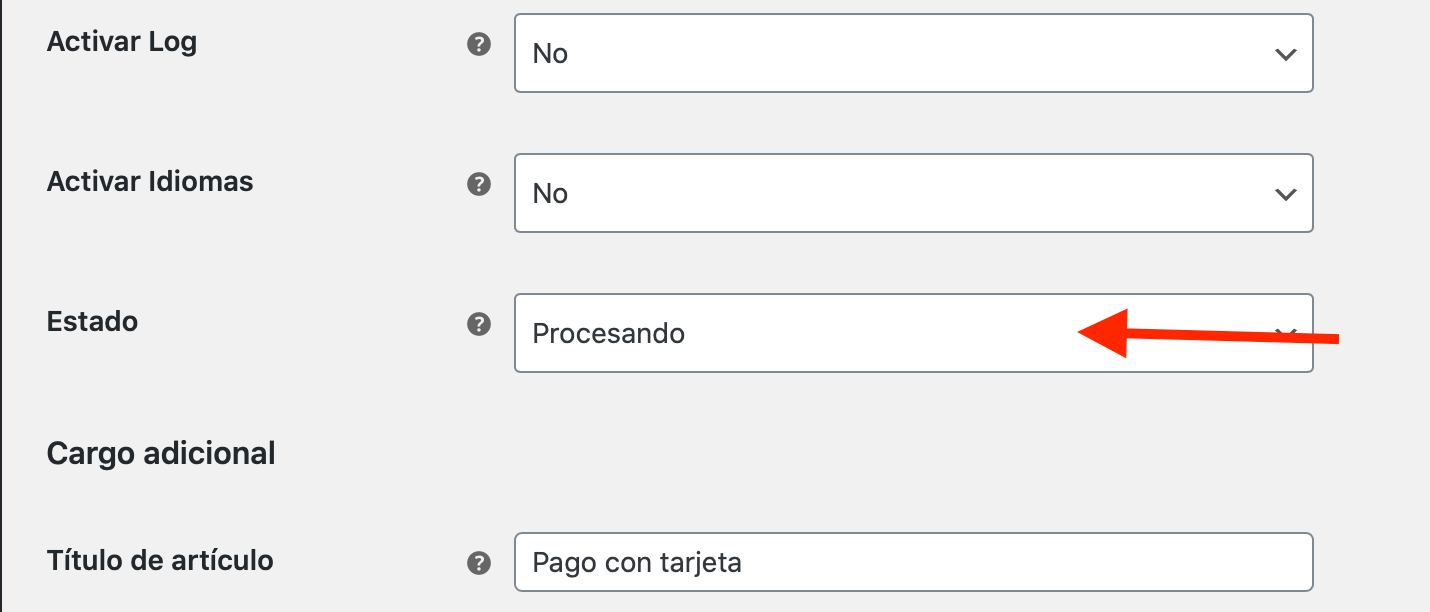This screenshot has width=1430, height=612.
Task: Click the red arrow annotation head
Action: pos(1103,333)
